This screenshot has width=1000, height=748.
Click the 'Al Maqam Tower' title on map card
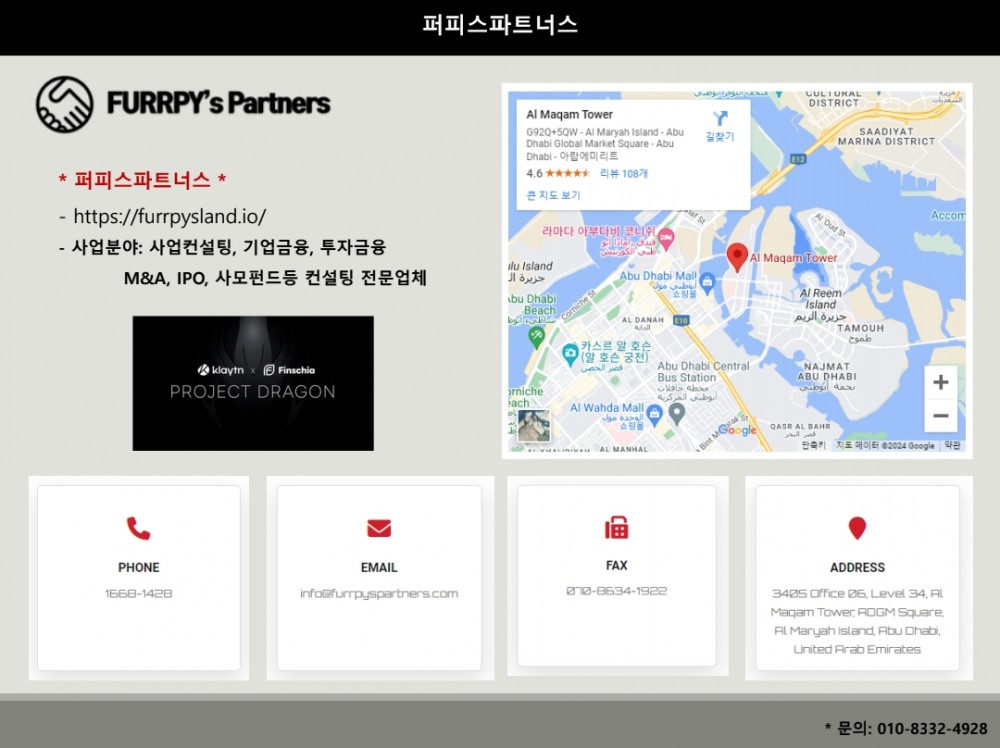(569, 115)
